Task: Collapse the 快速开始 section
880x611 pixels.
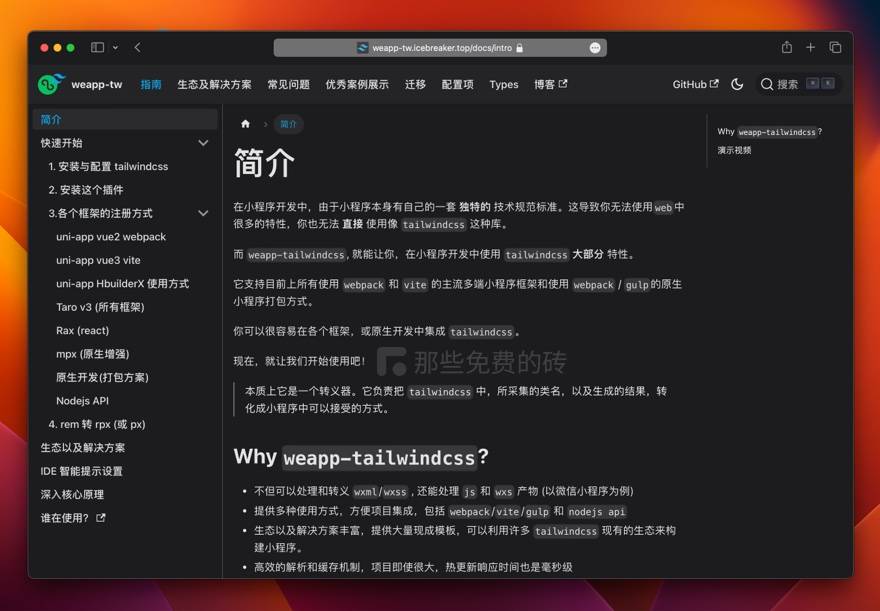Action: point(203,142)
